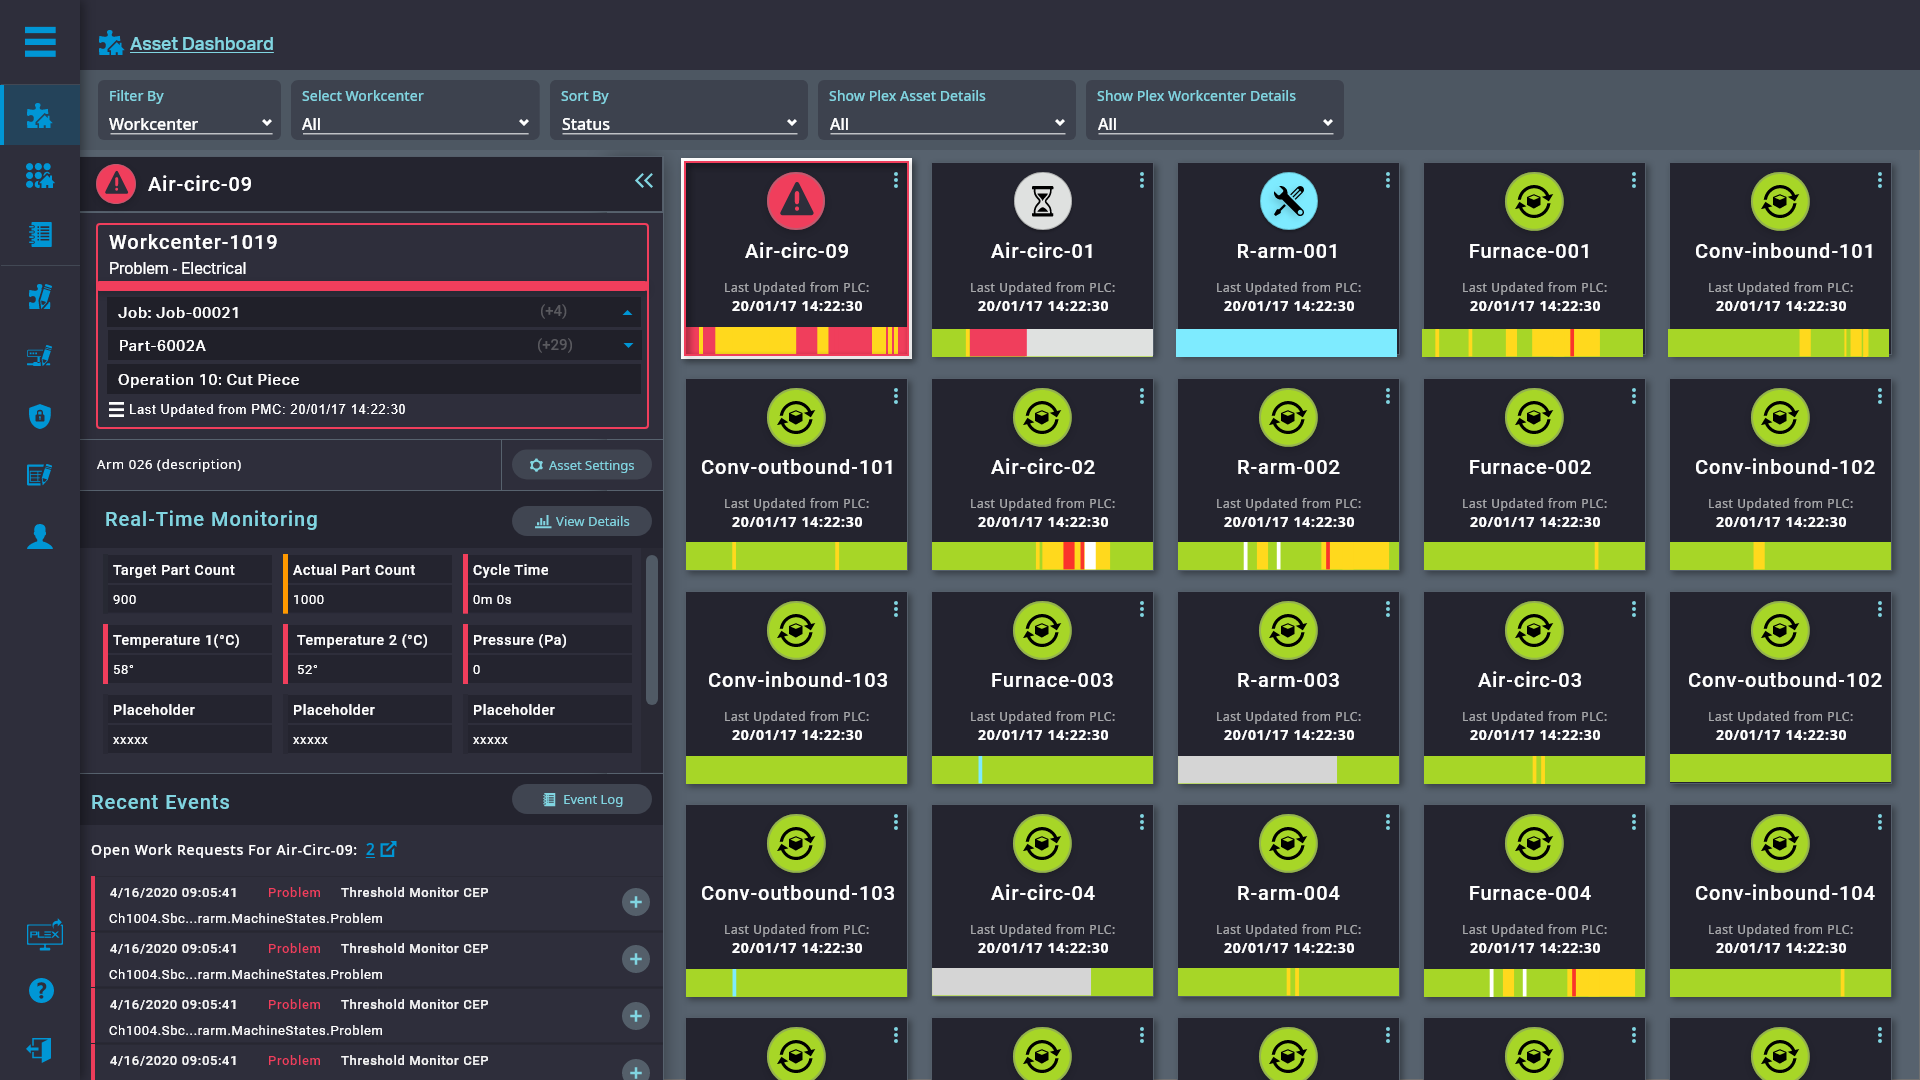Click the Asset Settings button

[x=581, y=465]
